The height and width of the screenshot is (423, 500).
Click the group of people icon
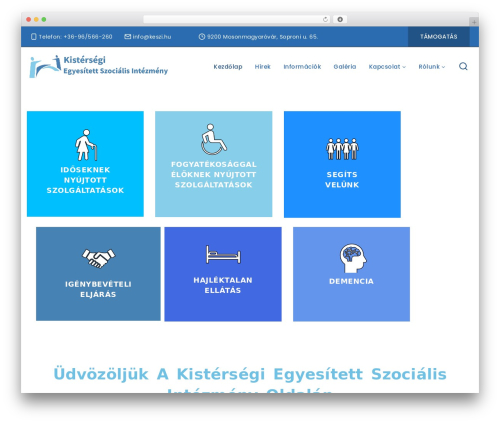pos(342,149)
